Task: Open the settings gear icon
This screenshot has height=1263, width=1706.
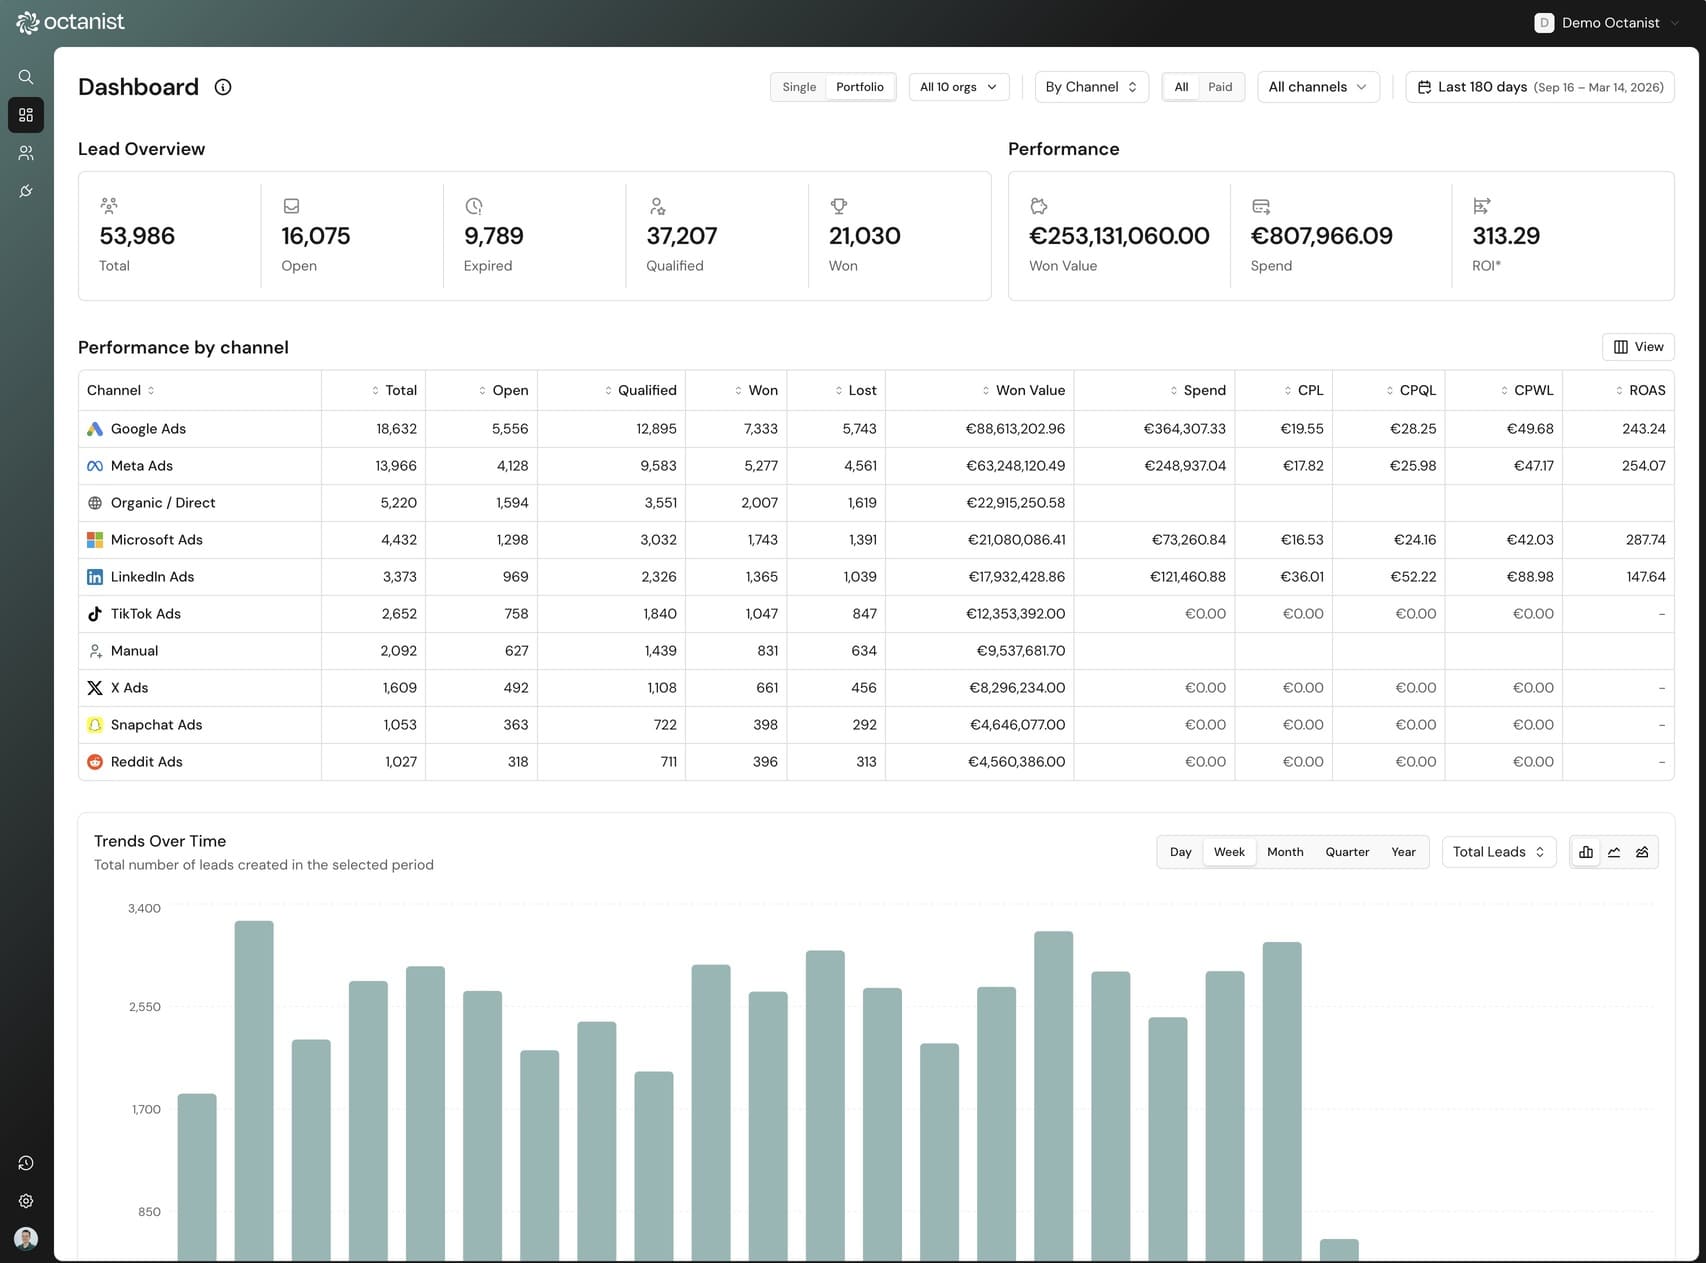Action: (x=26, y=1201)
